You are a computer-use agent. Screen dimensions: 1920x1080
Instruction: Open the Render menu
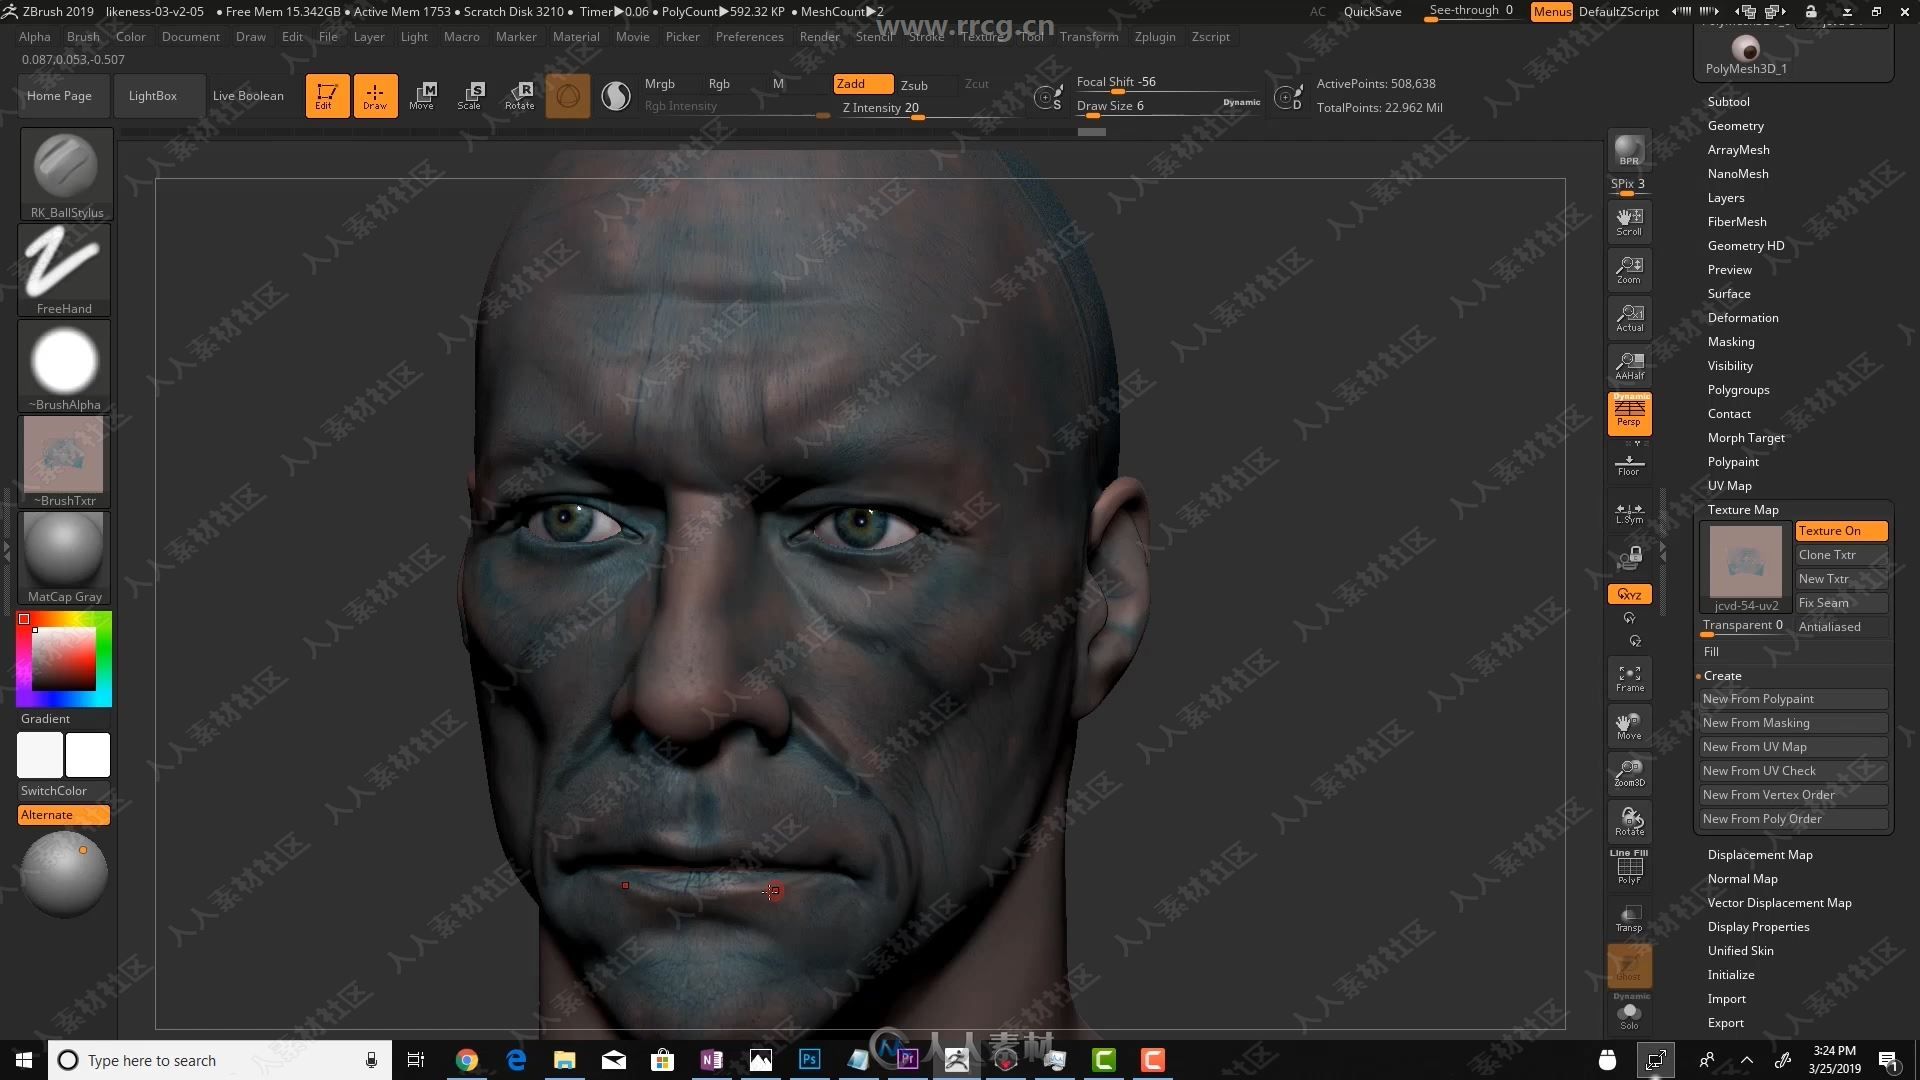pos(819,36)
